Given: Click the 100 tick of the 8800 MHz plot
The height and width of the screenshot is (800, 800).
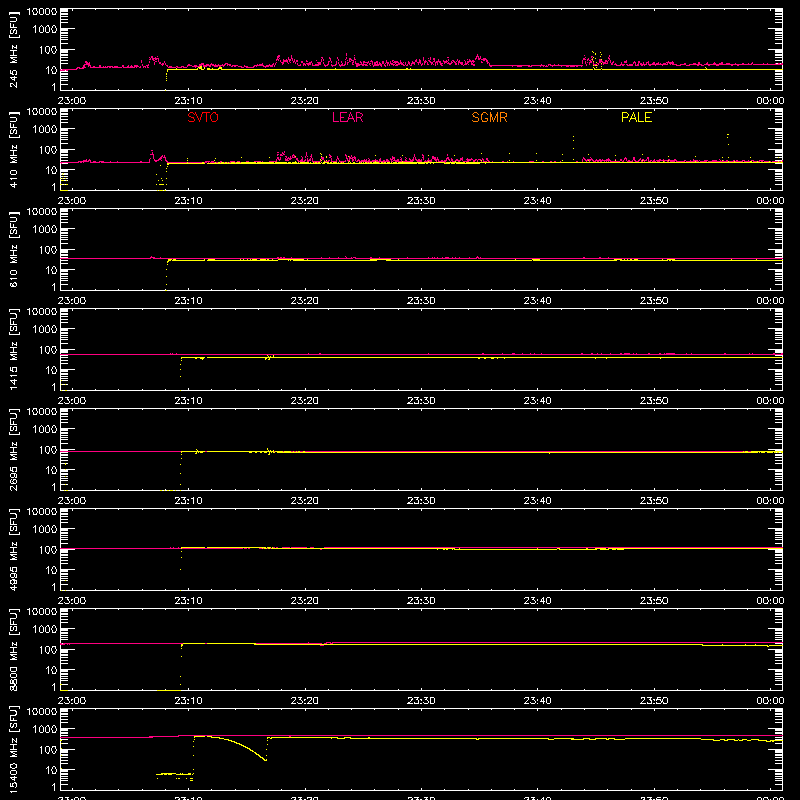Looking at the screenshot, I should point(48,650).
